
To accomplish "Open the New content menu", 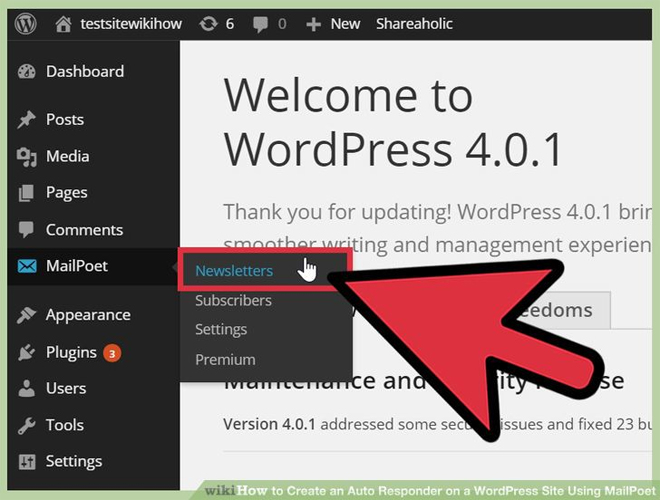I will click(x=345, y=24).
